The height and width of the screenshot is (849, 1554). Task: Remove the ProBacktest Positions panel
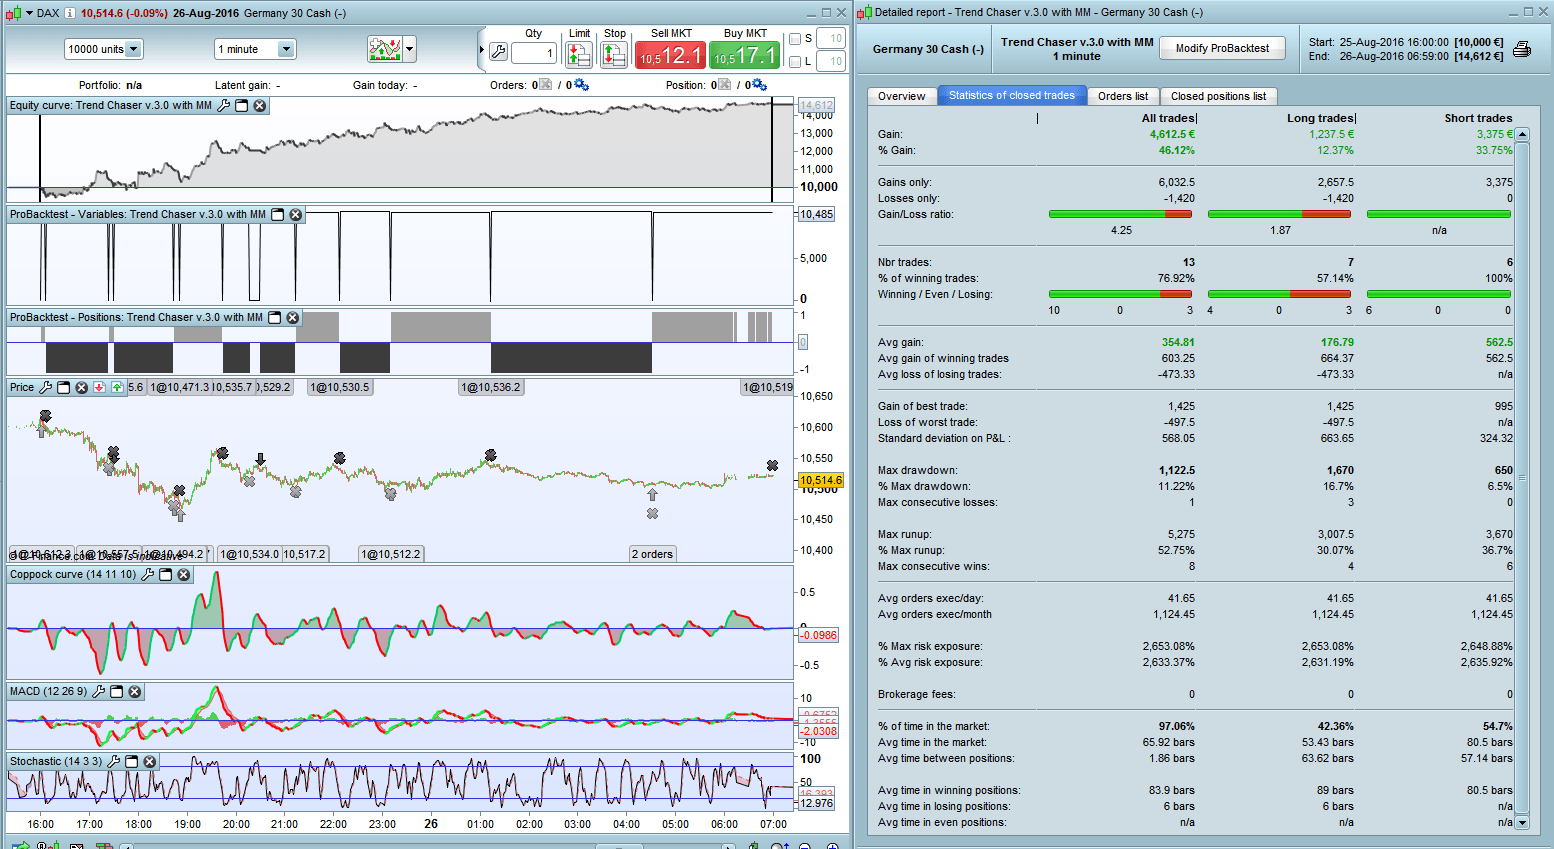pos(293,317)
